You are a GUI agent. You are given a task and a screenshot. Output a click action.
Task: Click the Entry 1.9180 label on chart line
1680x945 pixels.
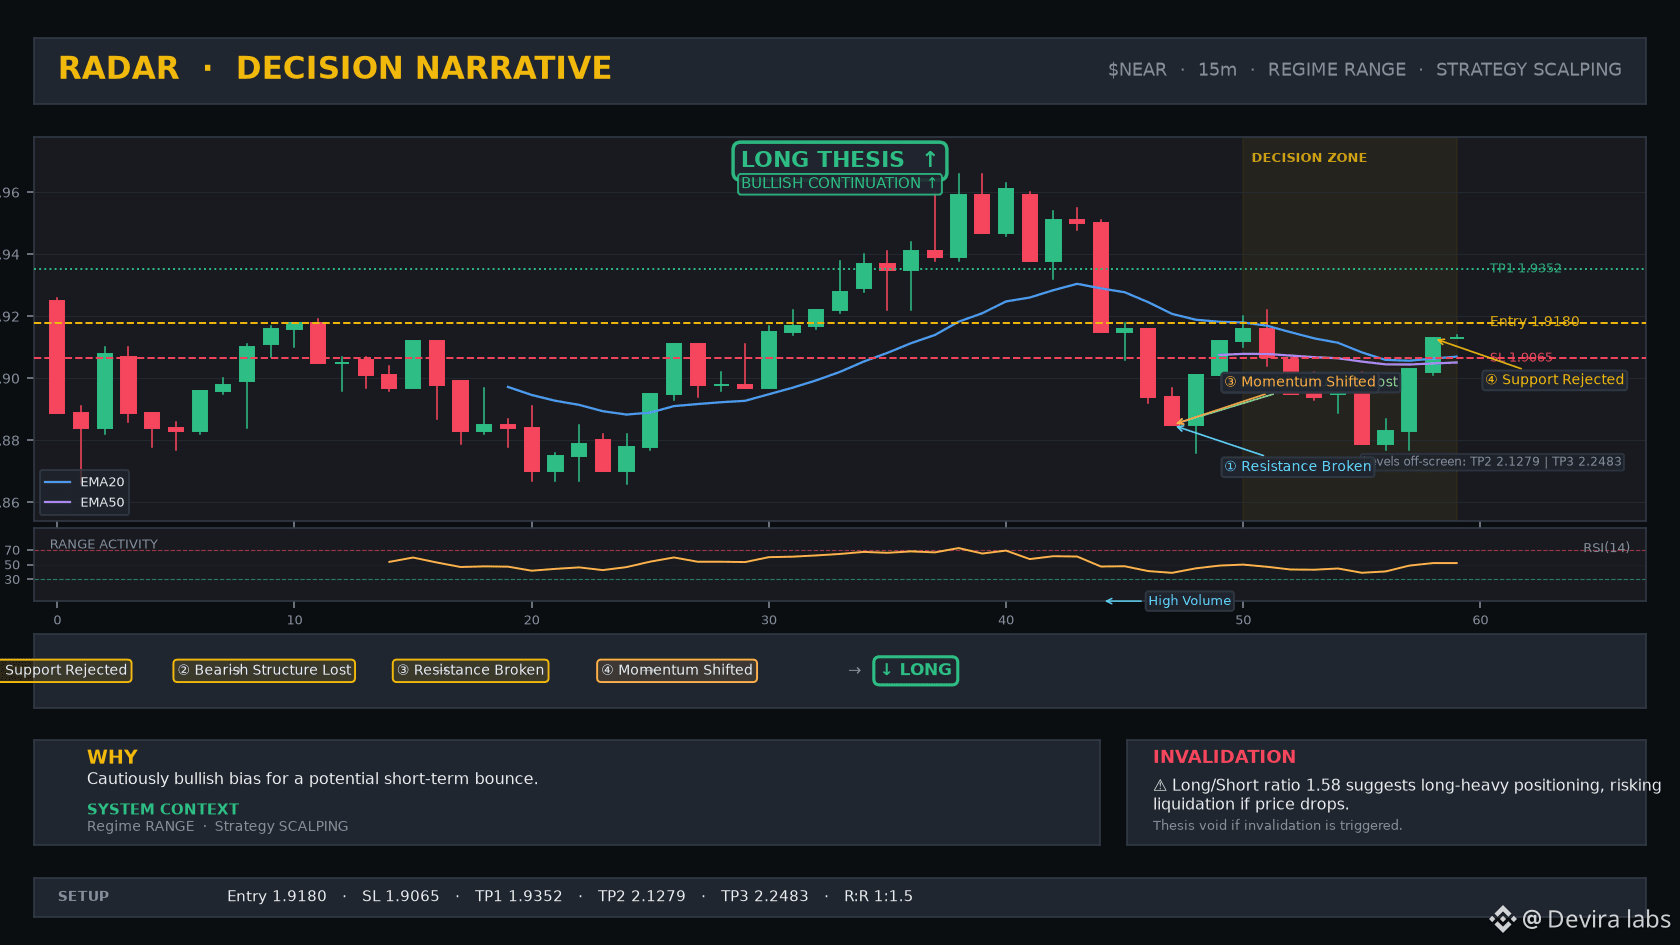pos(1534,321)
